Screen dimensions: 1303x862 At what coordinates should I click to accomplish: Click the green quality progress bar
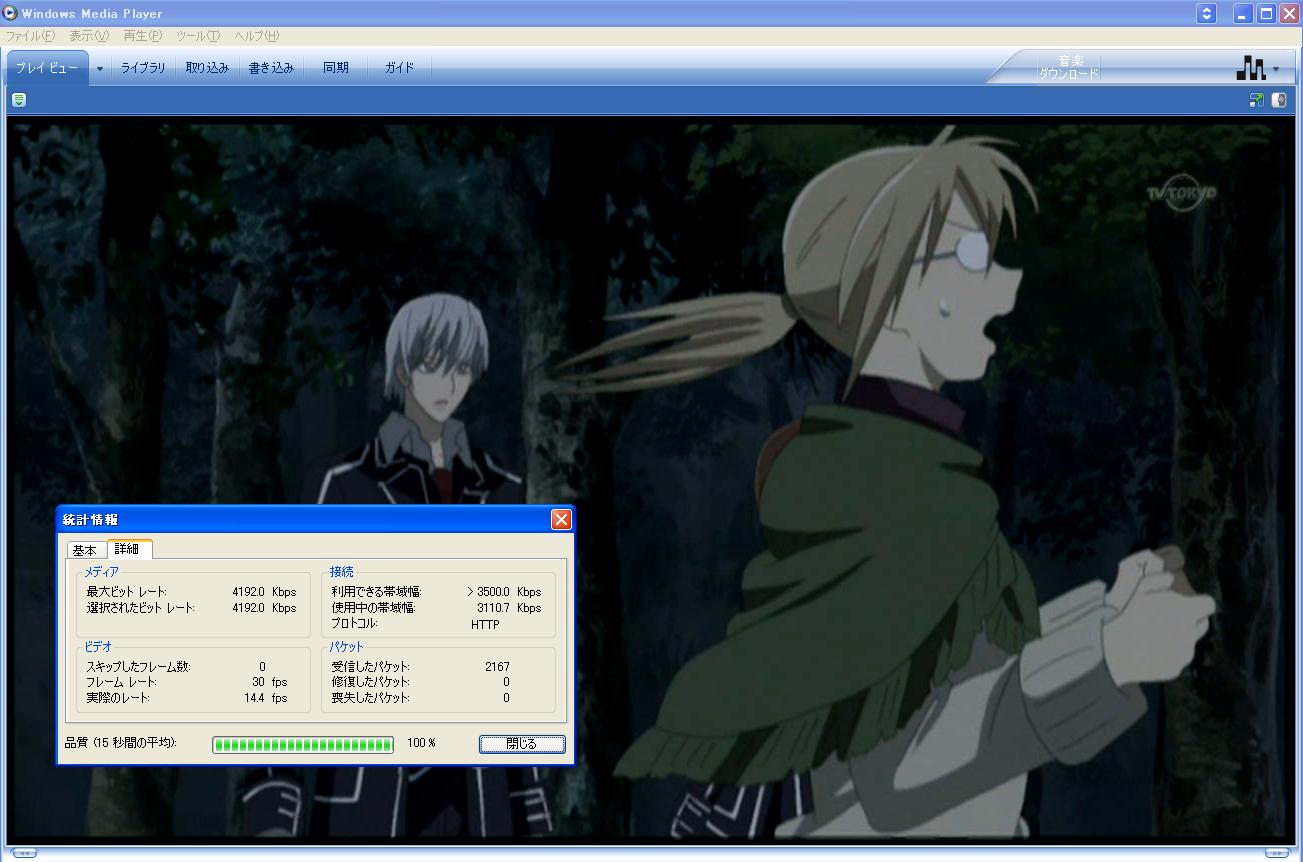[x=302, y=744]
